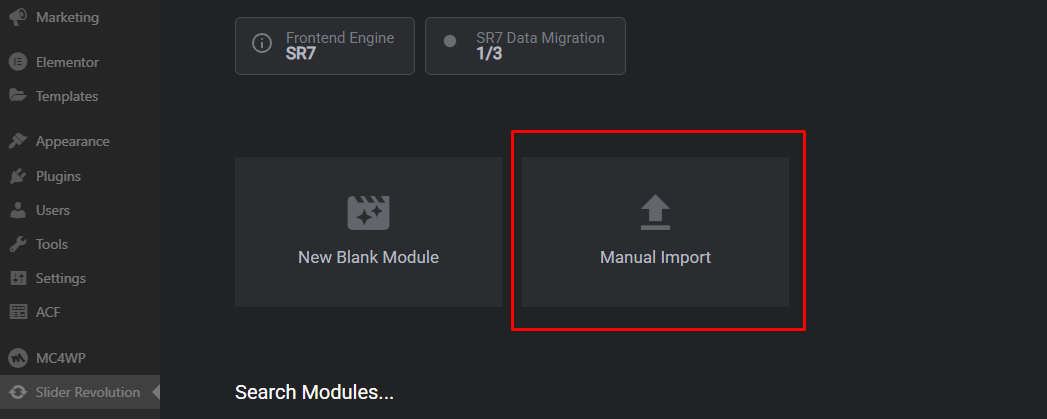1047x419 pixels.
Task: Click the Manual Import upload arrow icon
Action: (655, 212)
